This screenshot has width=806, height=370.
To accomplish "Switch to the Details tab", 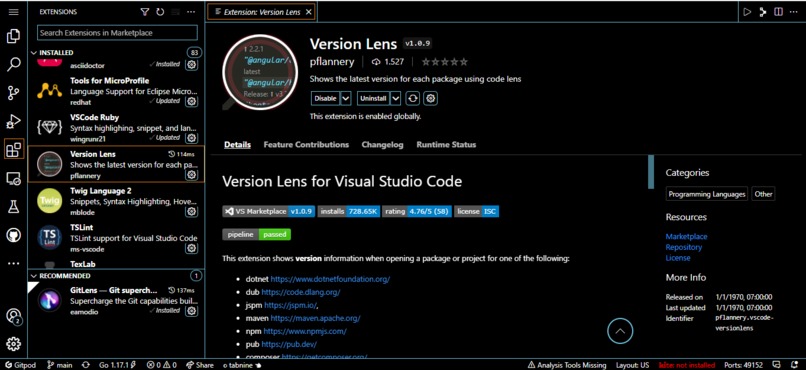I will point(237,144).
